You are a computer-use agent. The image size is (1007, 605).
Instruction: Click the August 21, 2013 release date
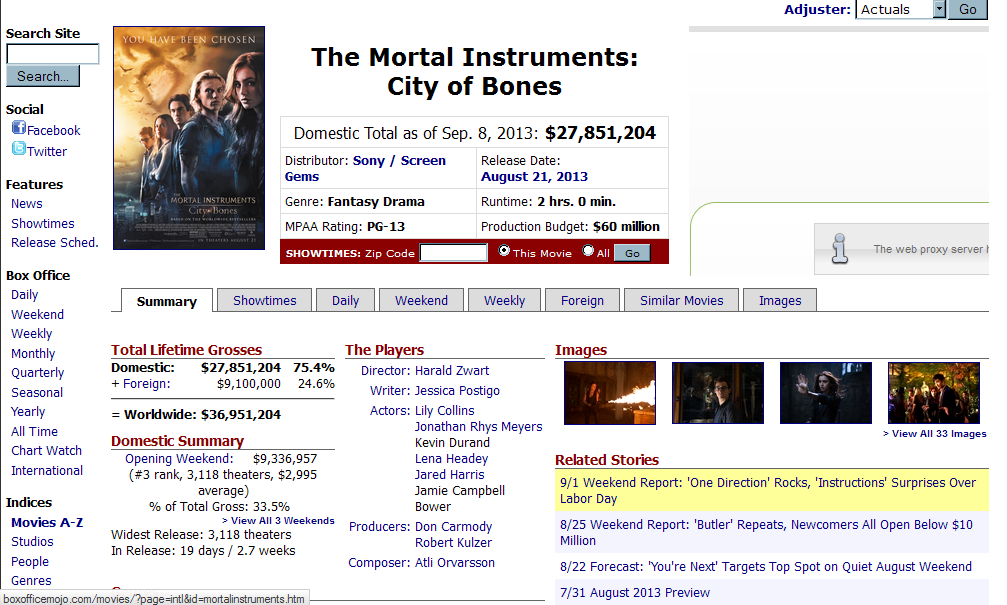pos(534,177)
